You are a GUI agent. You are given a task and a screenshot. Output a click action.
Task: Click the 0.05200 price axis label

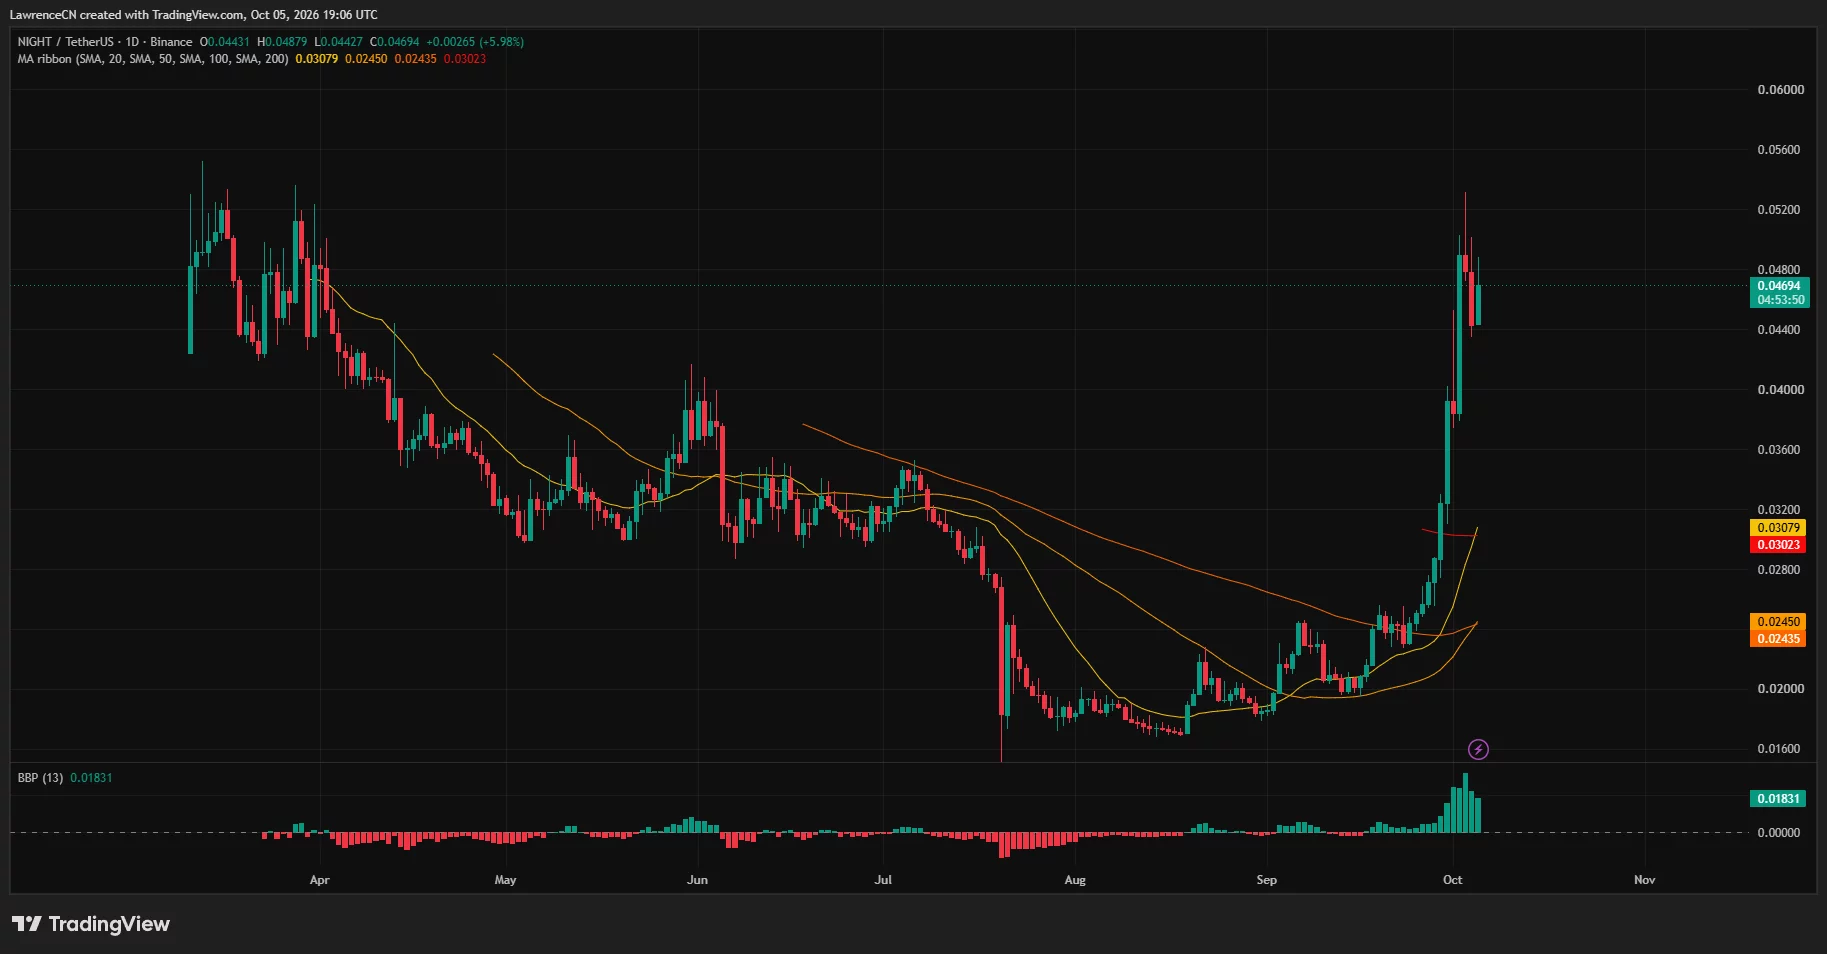(x=1781, y=210)
